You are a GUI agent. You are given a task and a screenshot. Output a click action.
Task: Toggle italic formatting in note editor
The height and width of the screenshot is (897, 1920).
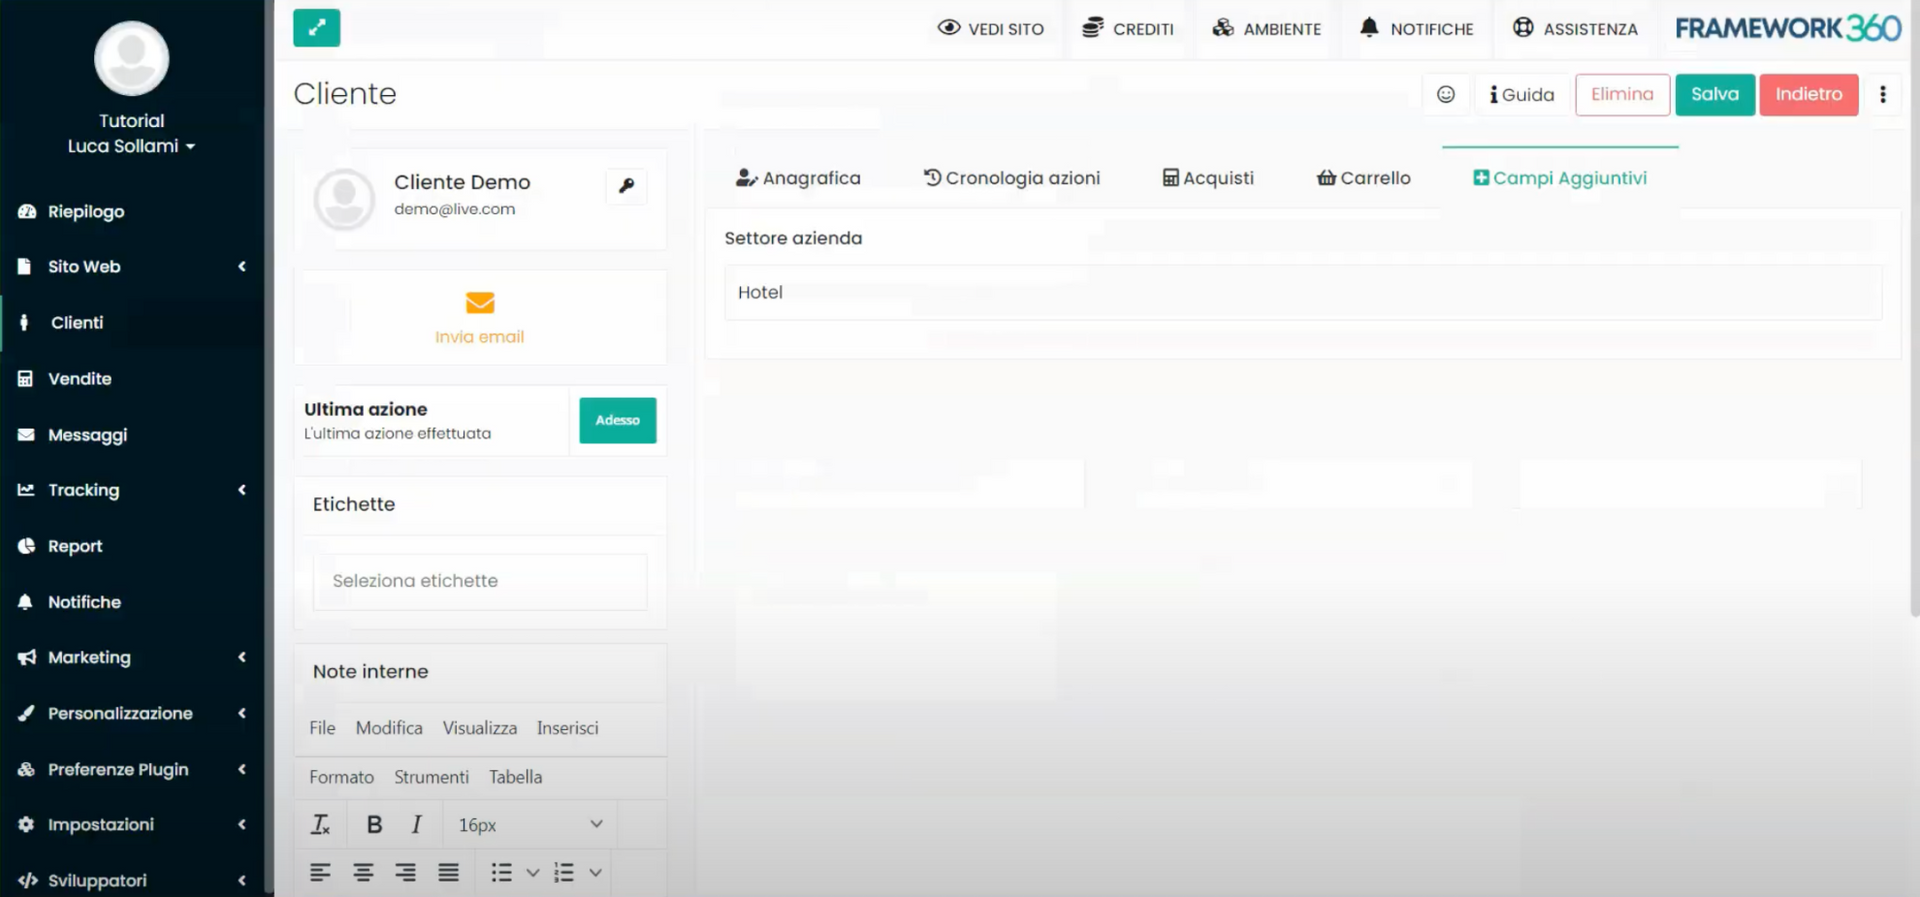pyautogui.click(x=416, y=824)
